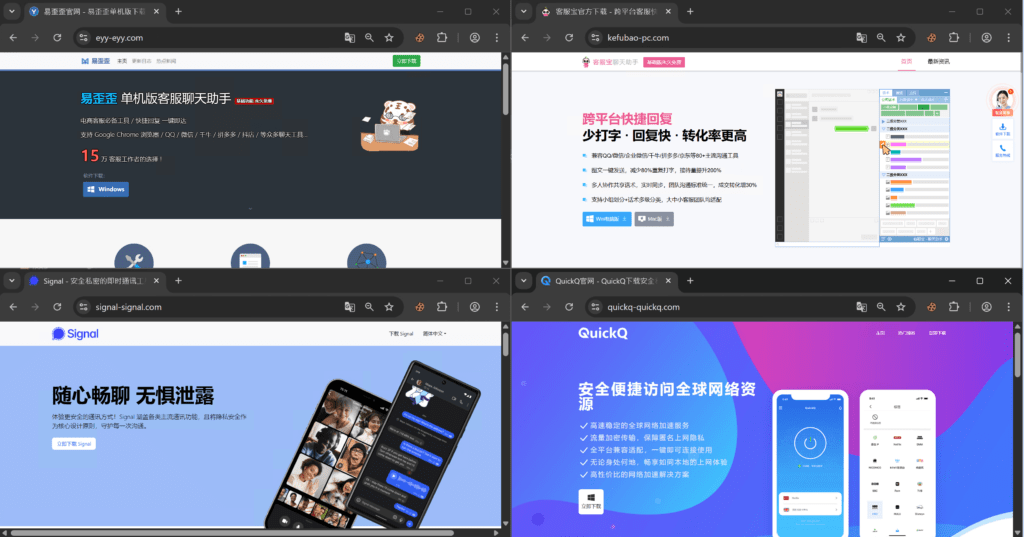
Task: Click translate icon in eyy-eyy.com address bar
Action: coord(350,37)
